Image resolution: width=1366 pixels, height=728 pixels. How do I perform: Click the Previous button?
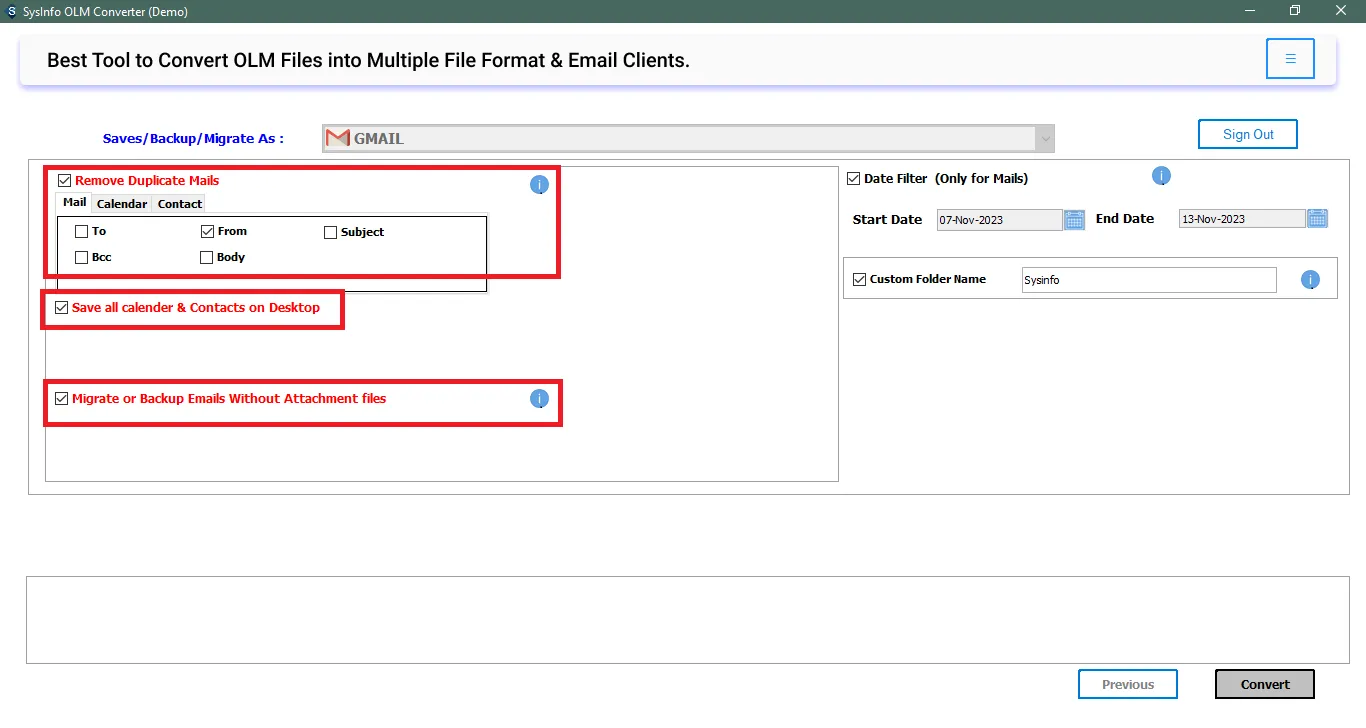1127,684
